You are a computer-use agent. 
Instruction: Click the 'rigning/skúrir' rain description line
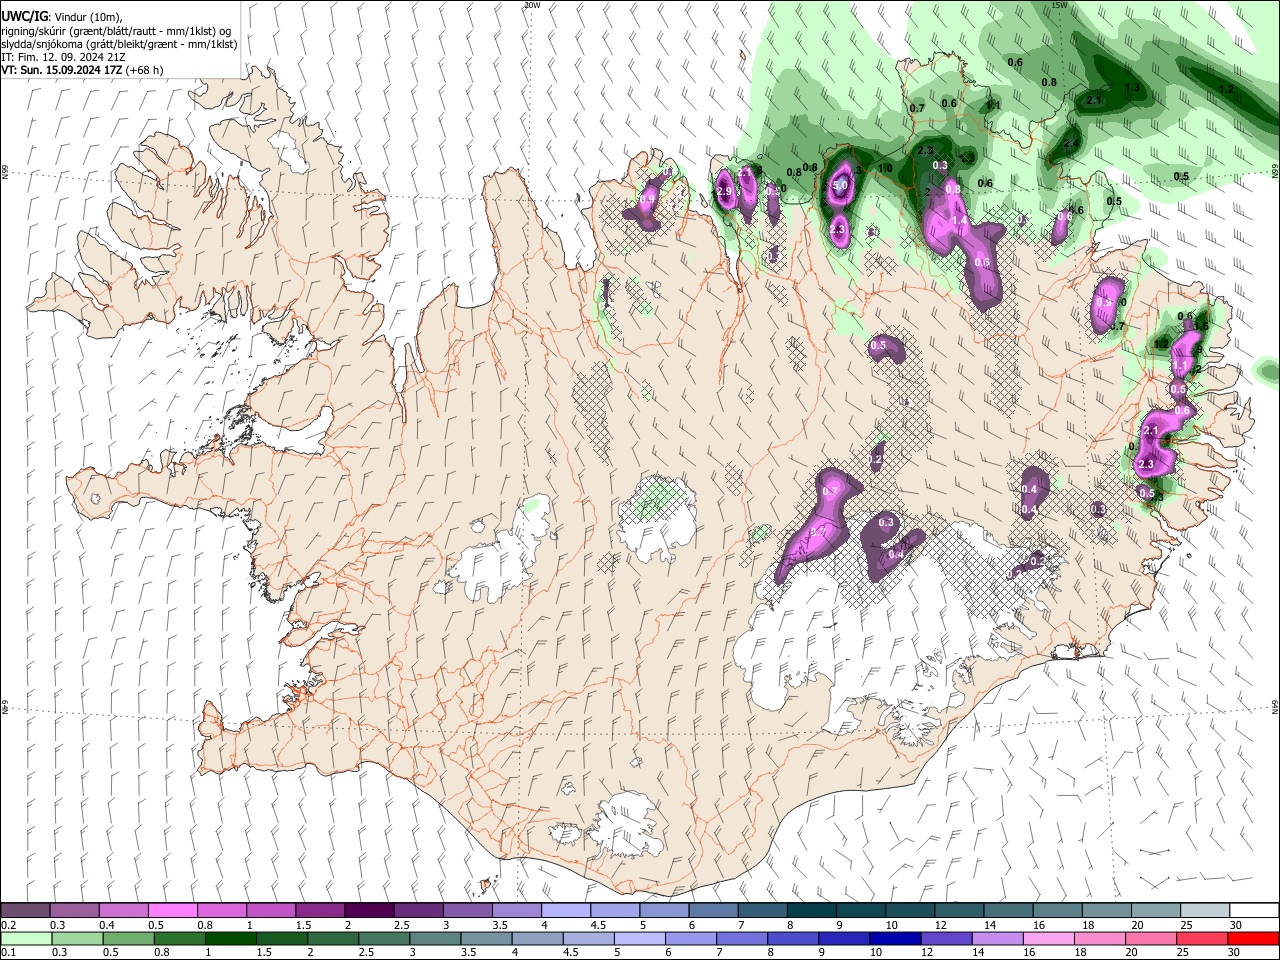(116, 31)
